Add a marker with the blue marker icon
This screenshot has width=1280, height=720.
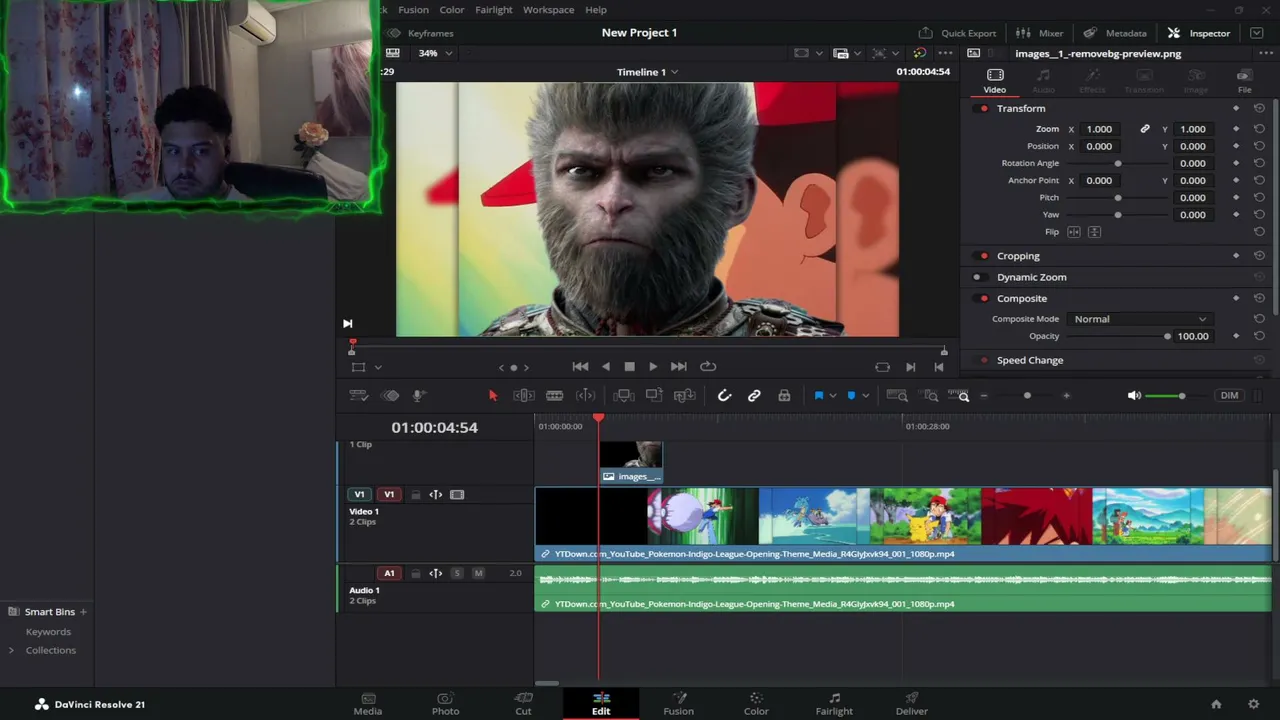851,396
